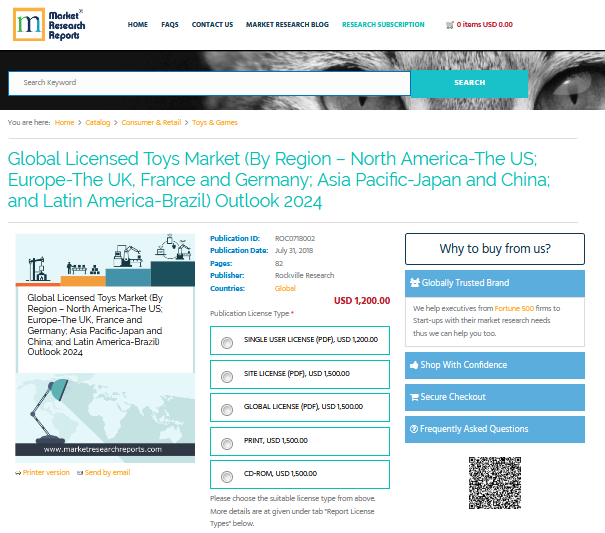Open the Home menu item
The height and width of the screenshot is (533, 605).
[x=138, y=25]
